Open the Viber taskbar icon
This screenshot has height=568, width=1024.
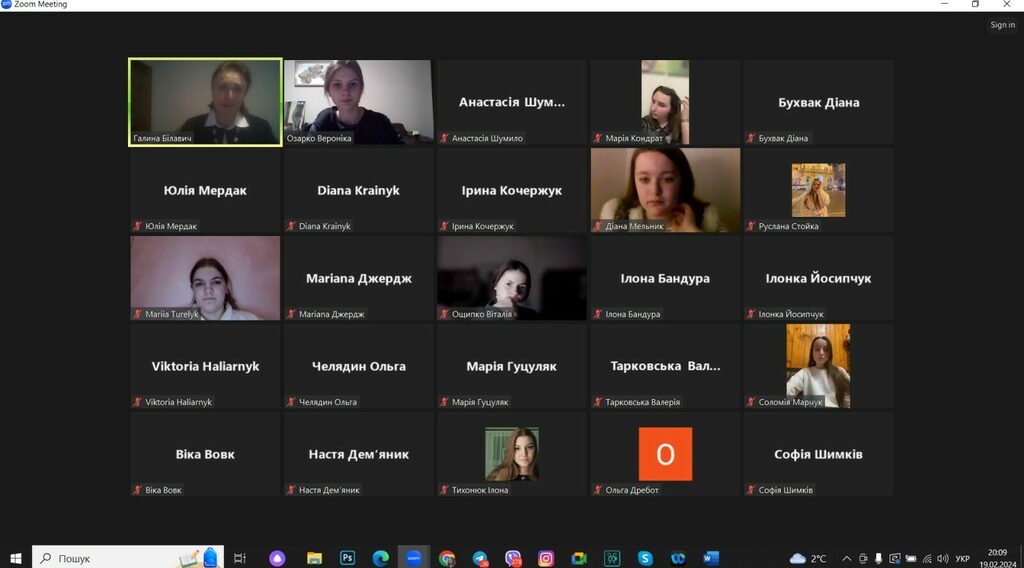[x=513, y=558]
